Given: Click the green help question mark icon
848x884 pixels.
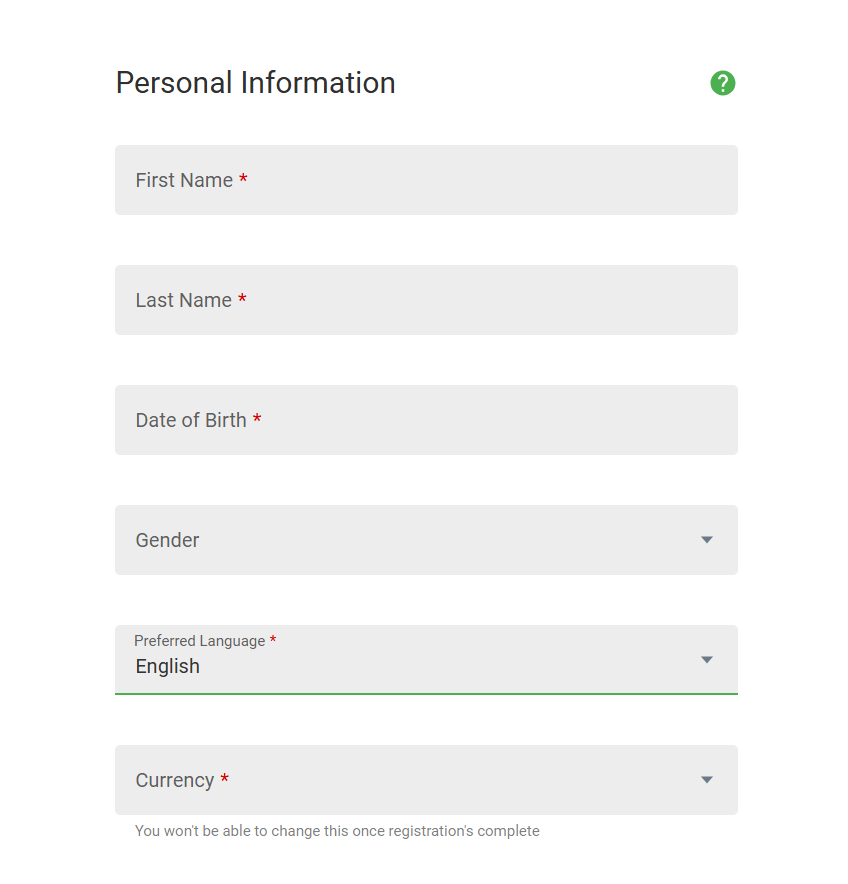Looking at the screenshot, I should [723, 83].
